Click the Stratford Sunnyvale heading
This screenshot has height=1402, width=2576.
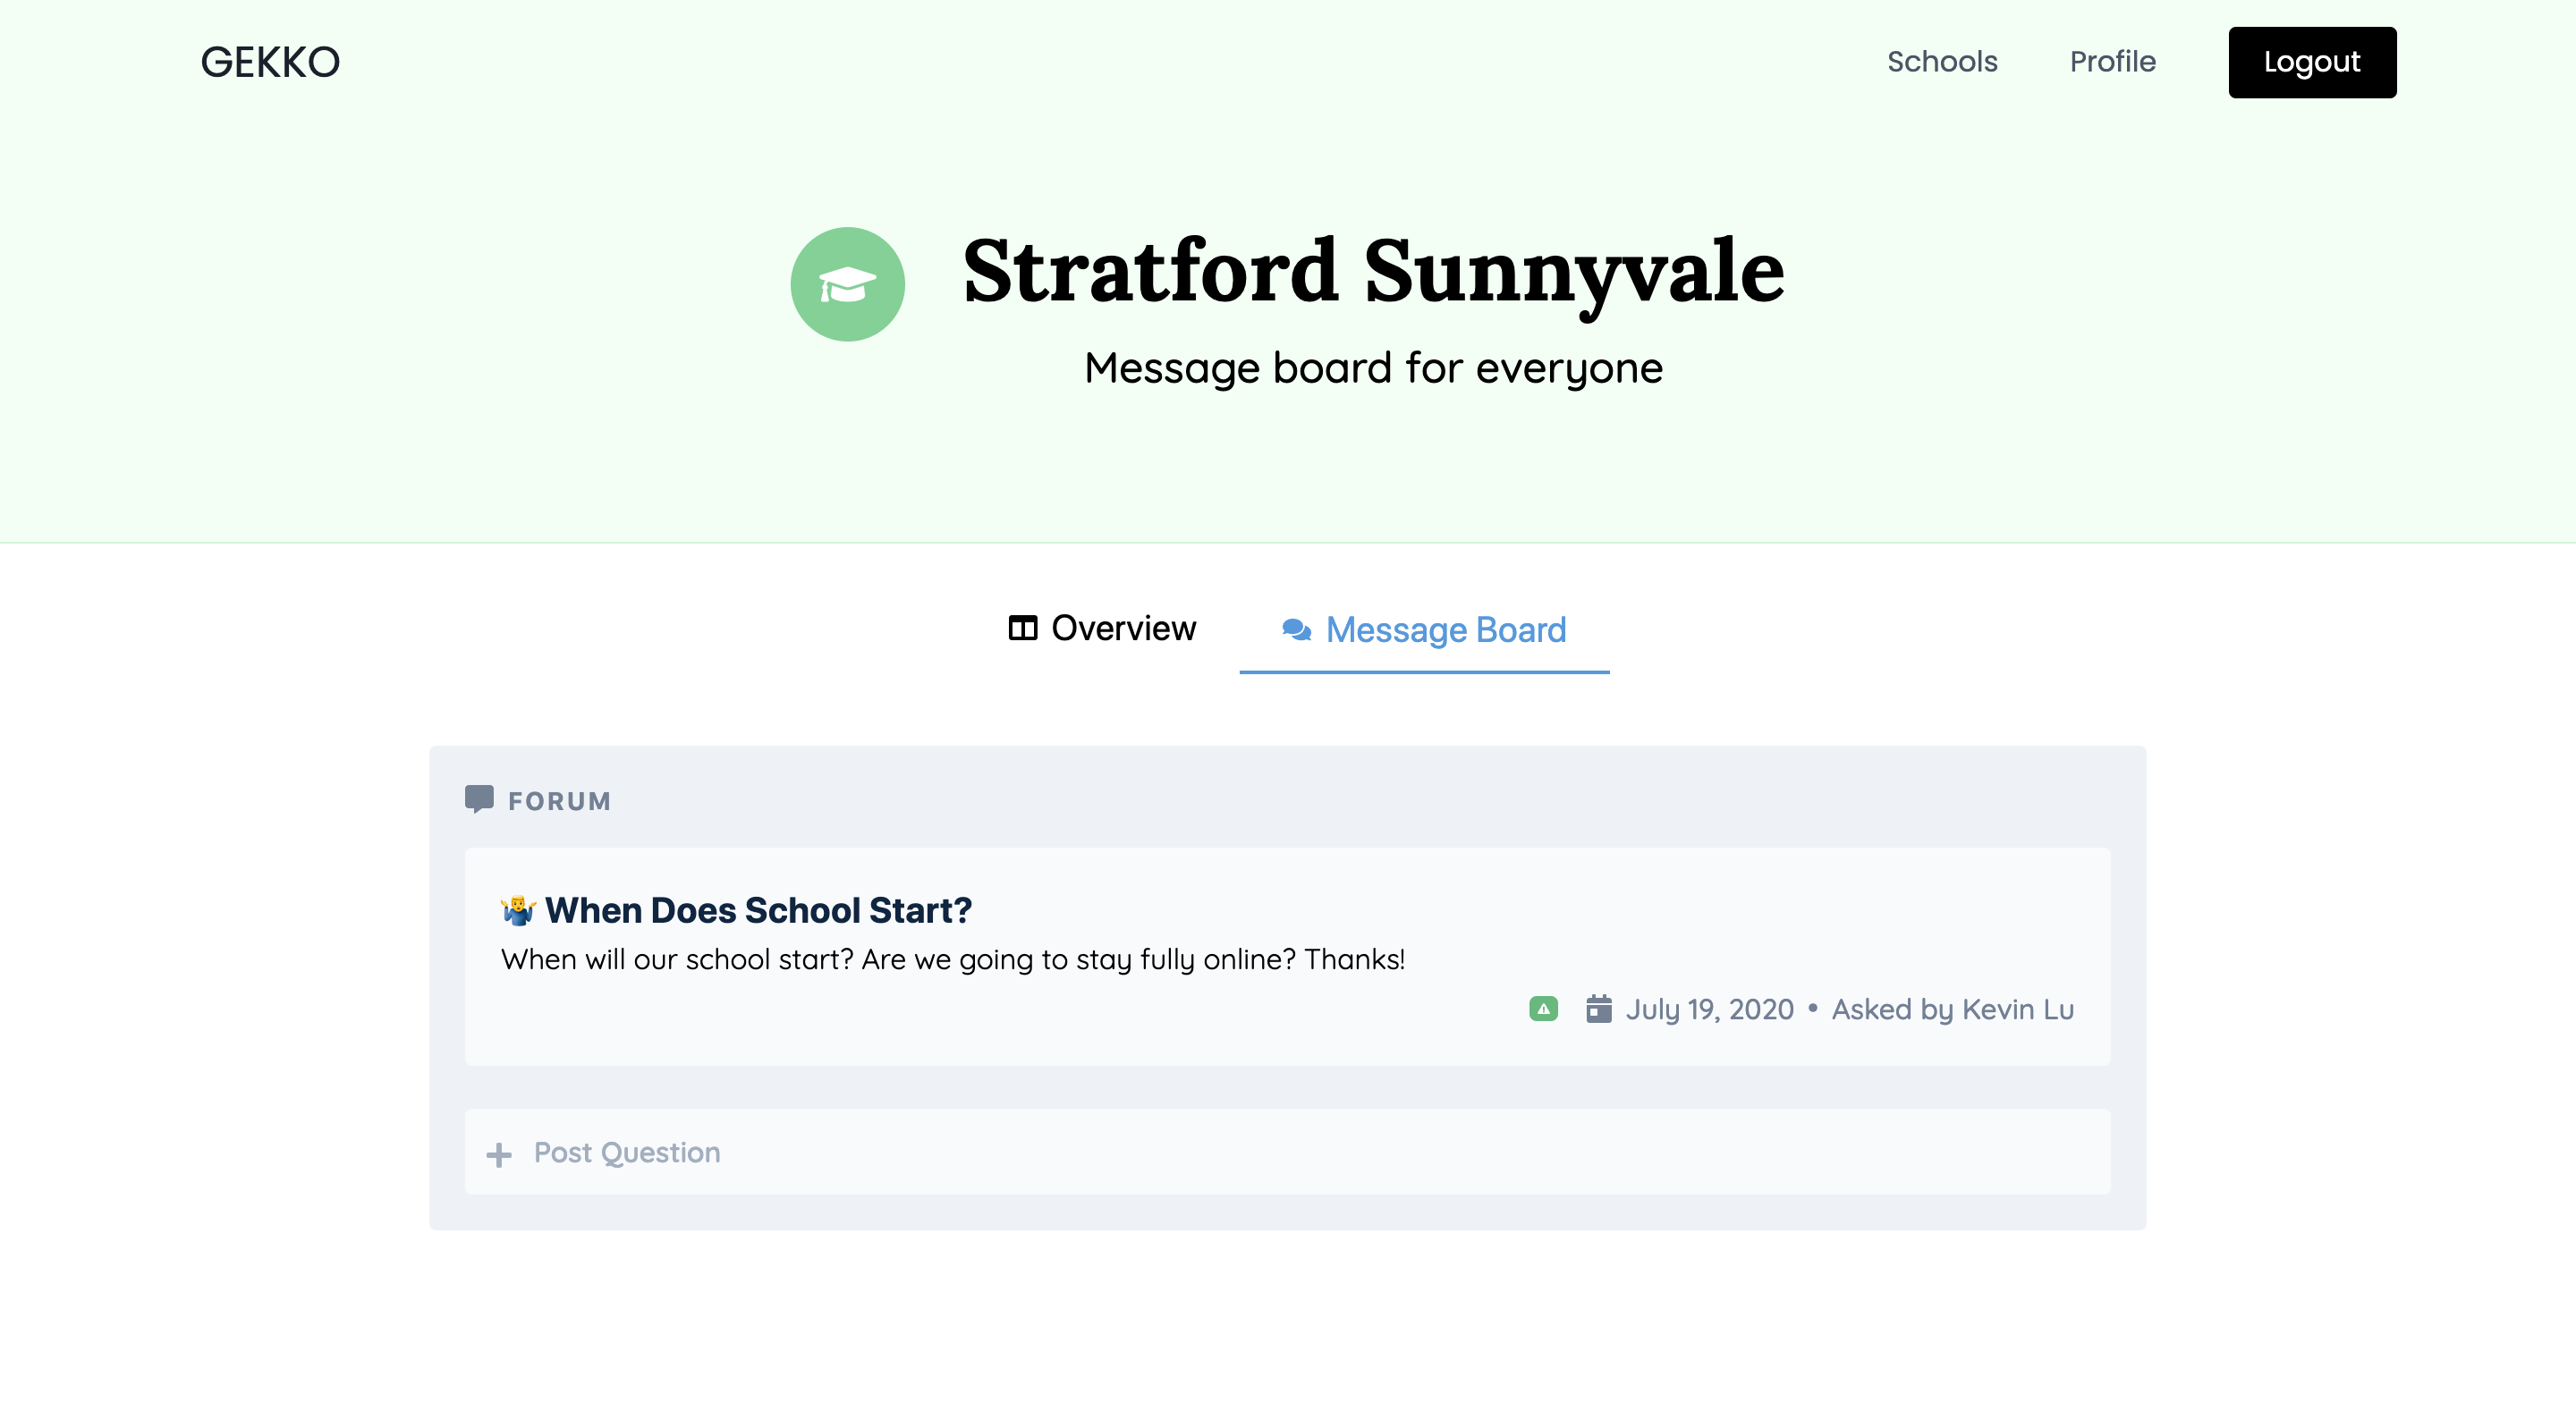[x=1373, y=271]
